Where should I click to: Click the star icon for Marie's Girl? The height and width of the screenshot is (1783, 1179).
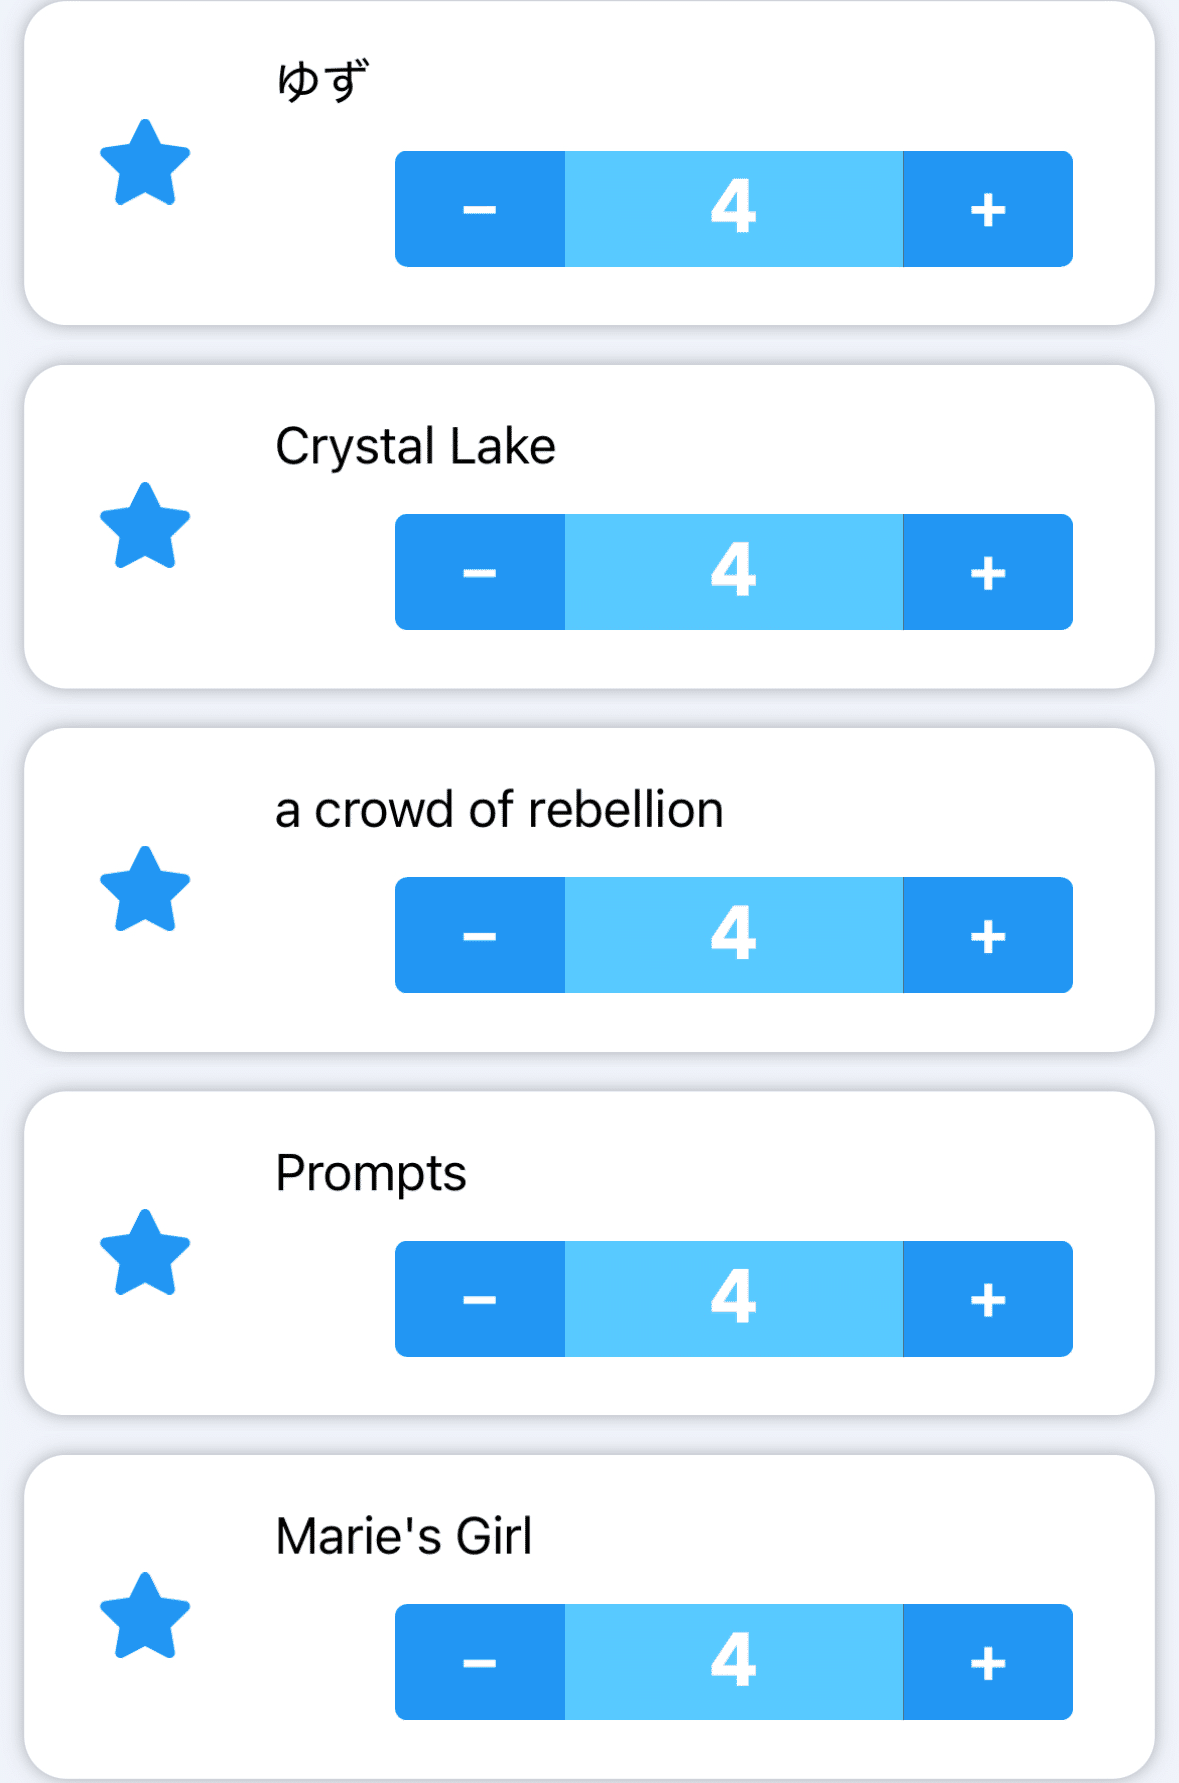click(145, 1617)
